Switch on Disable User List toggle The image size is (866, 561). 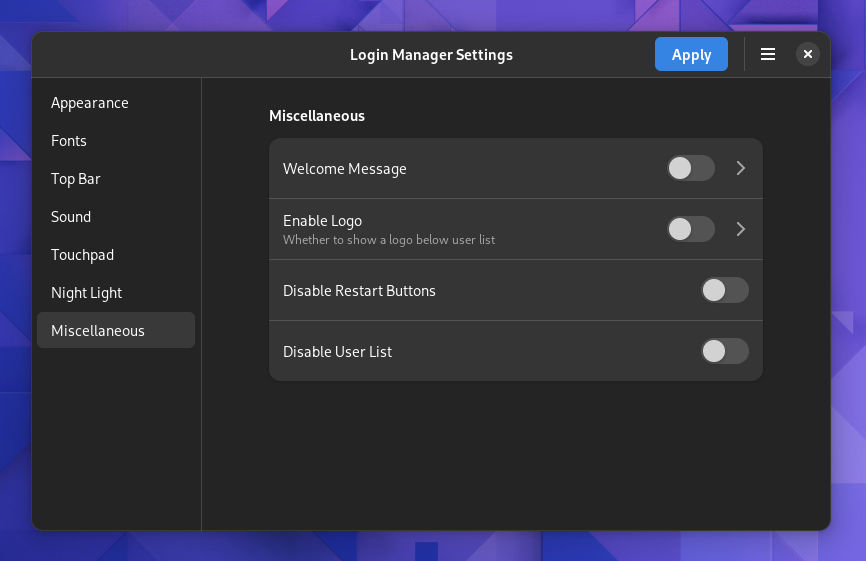[725, 351]
